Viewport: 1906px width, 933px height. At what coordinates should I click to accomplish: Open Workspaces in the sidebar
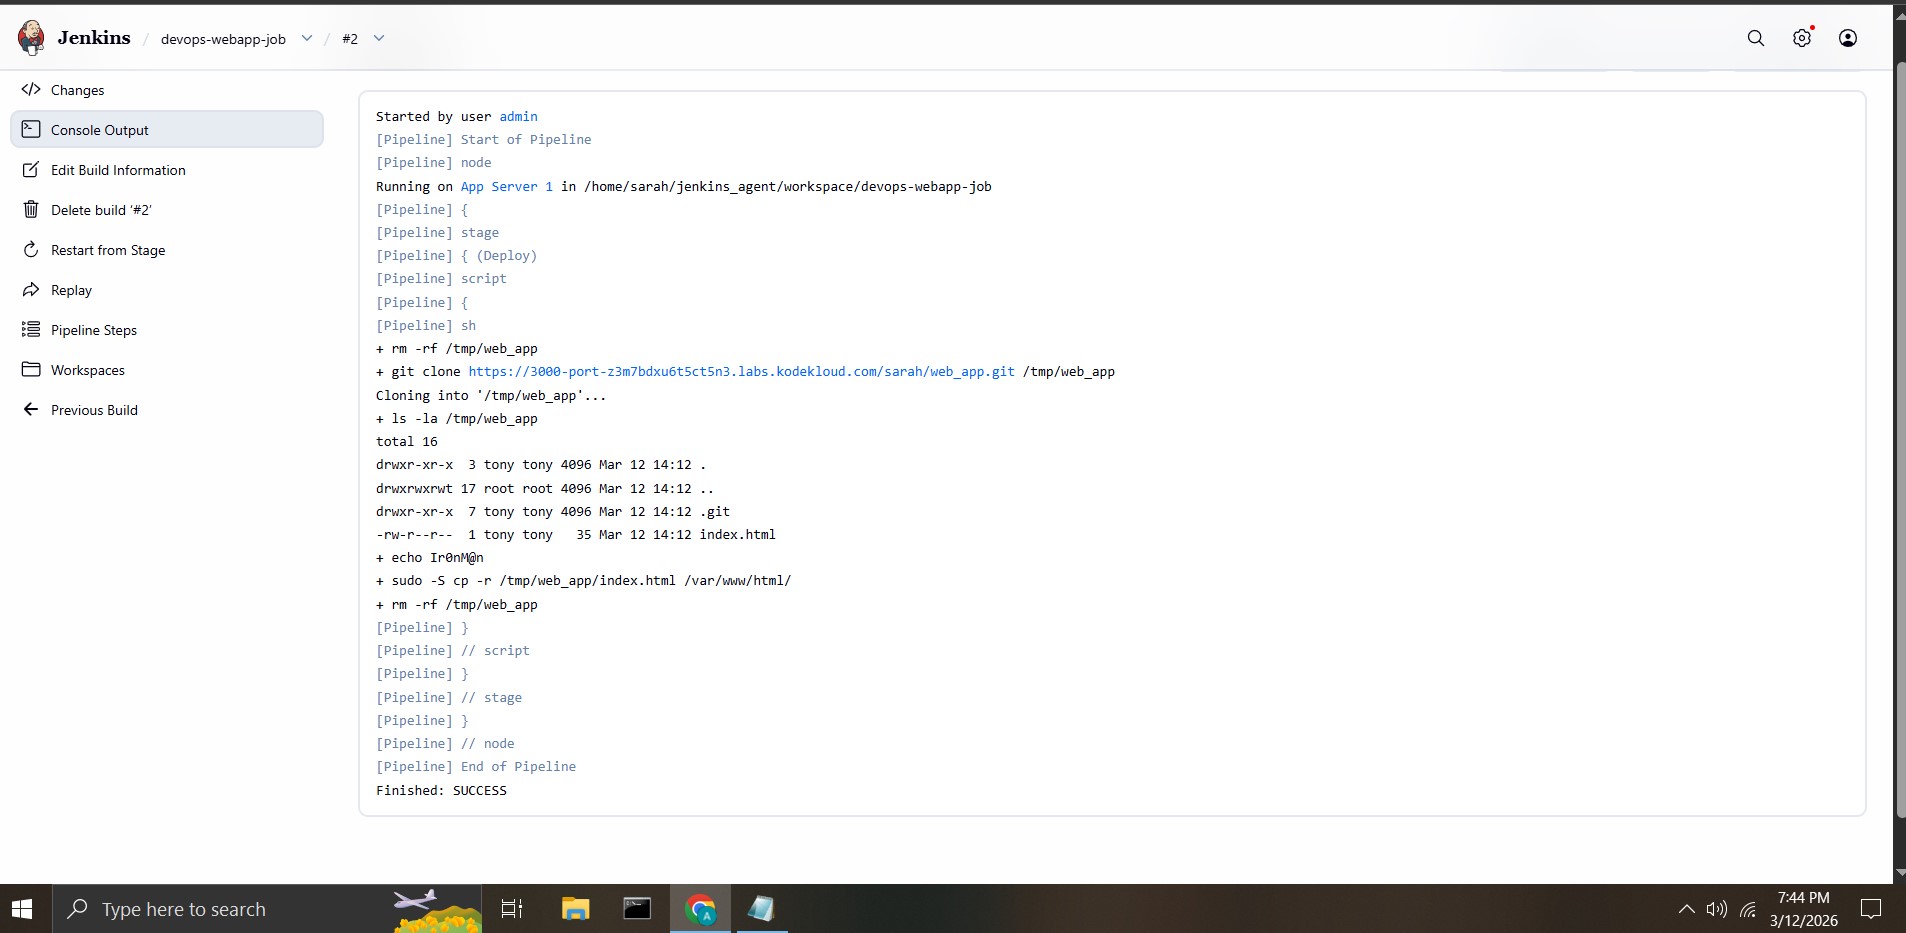click(167, 369)
